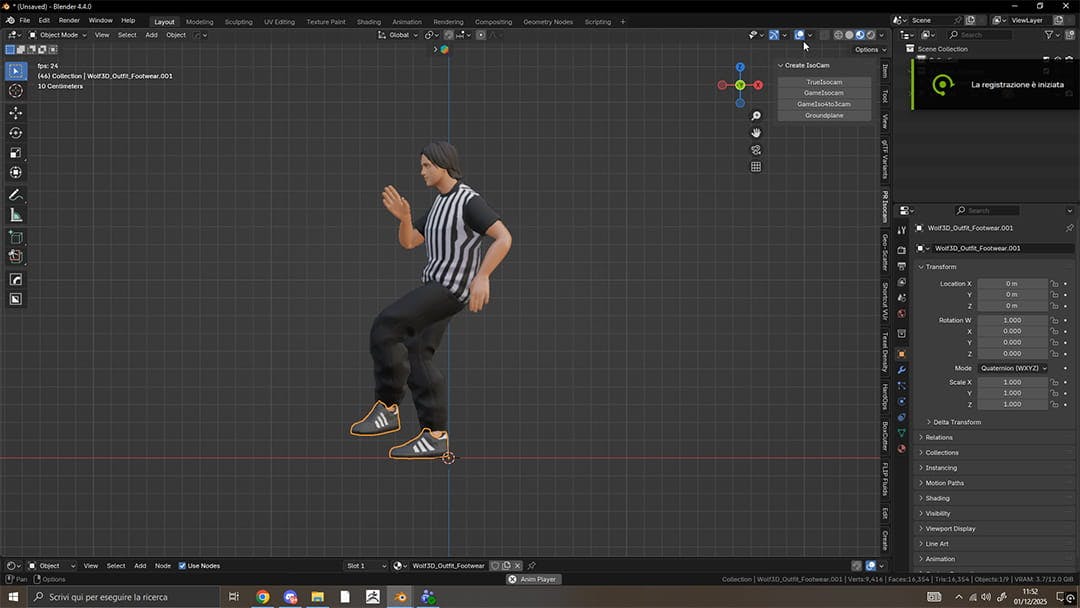Click the zoom magnifier viewport gizmo
Screen dimensions: 1080x608
pos(756,116)
